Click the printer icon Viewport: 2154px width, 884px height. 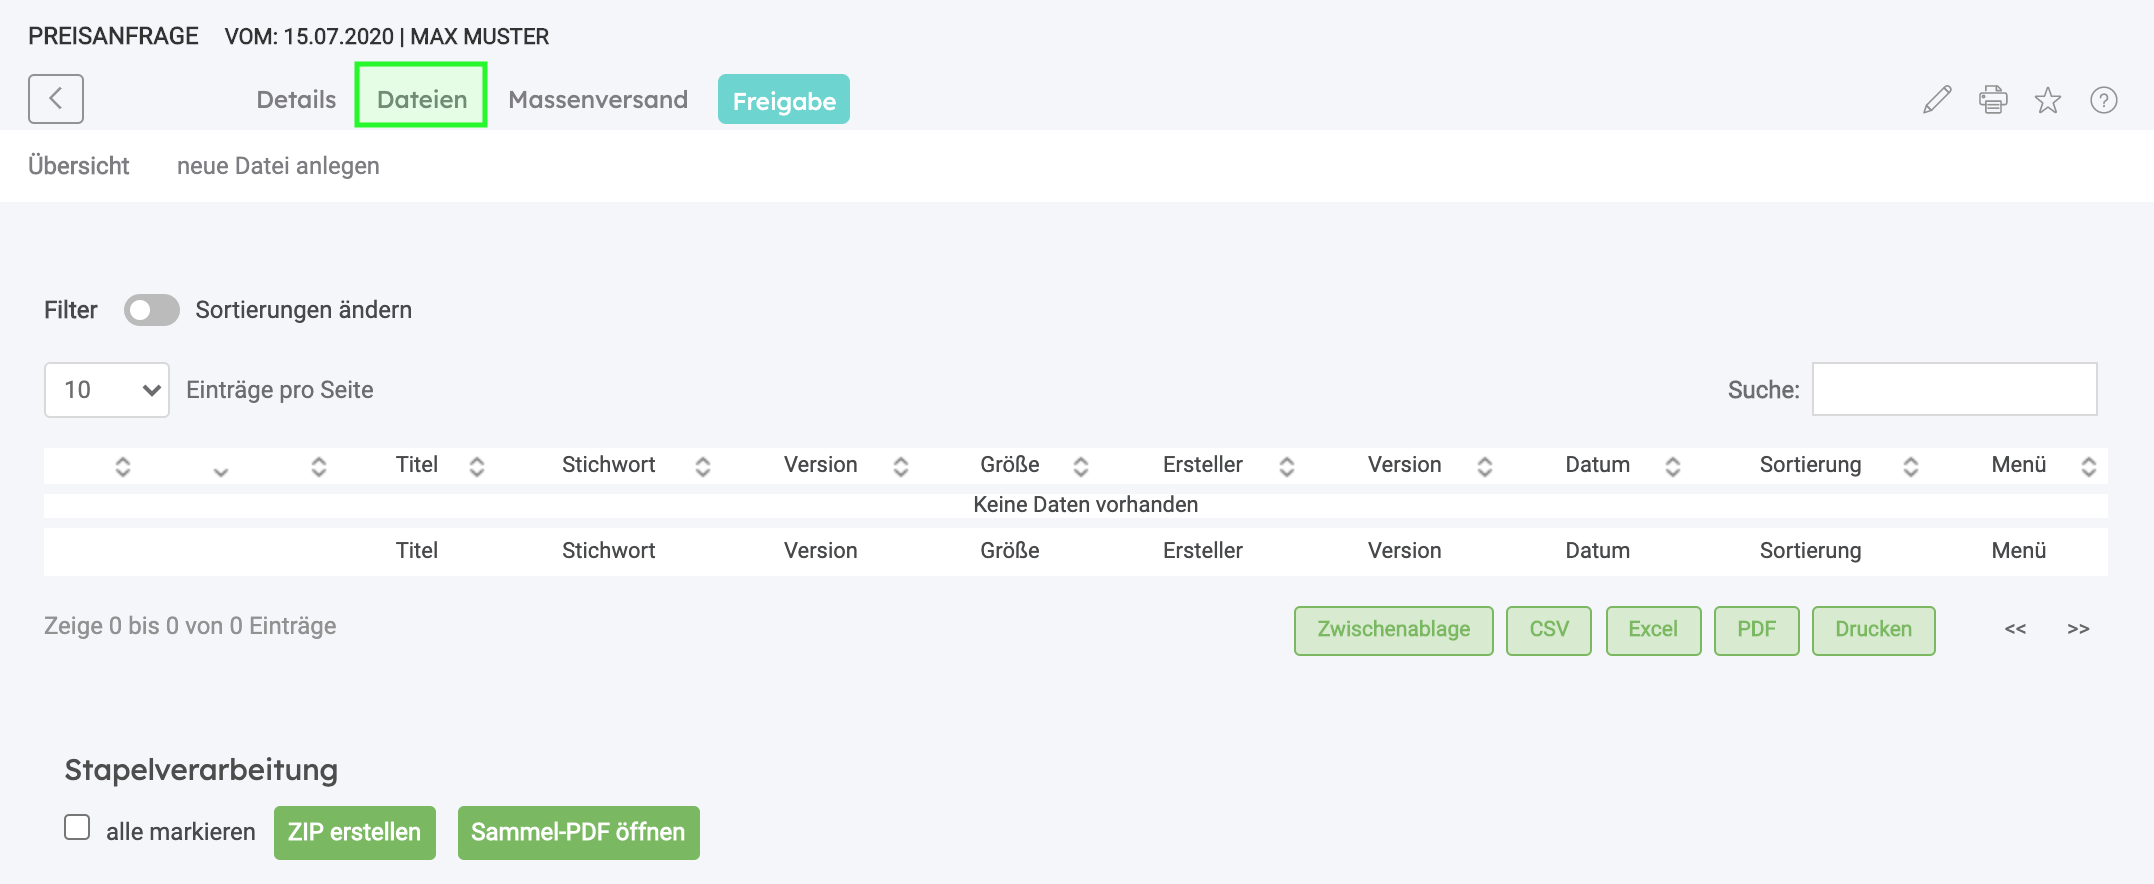pyautogui.click(x=1992, y=100)
